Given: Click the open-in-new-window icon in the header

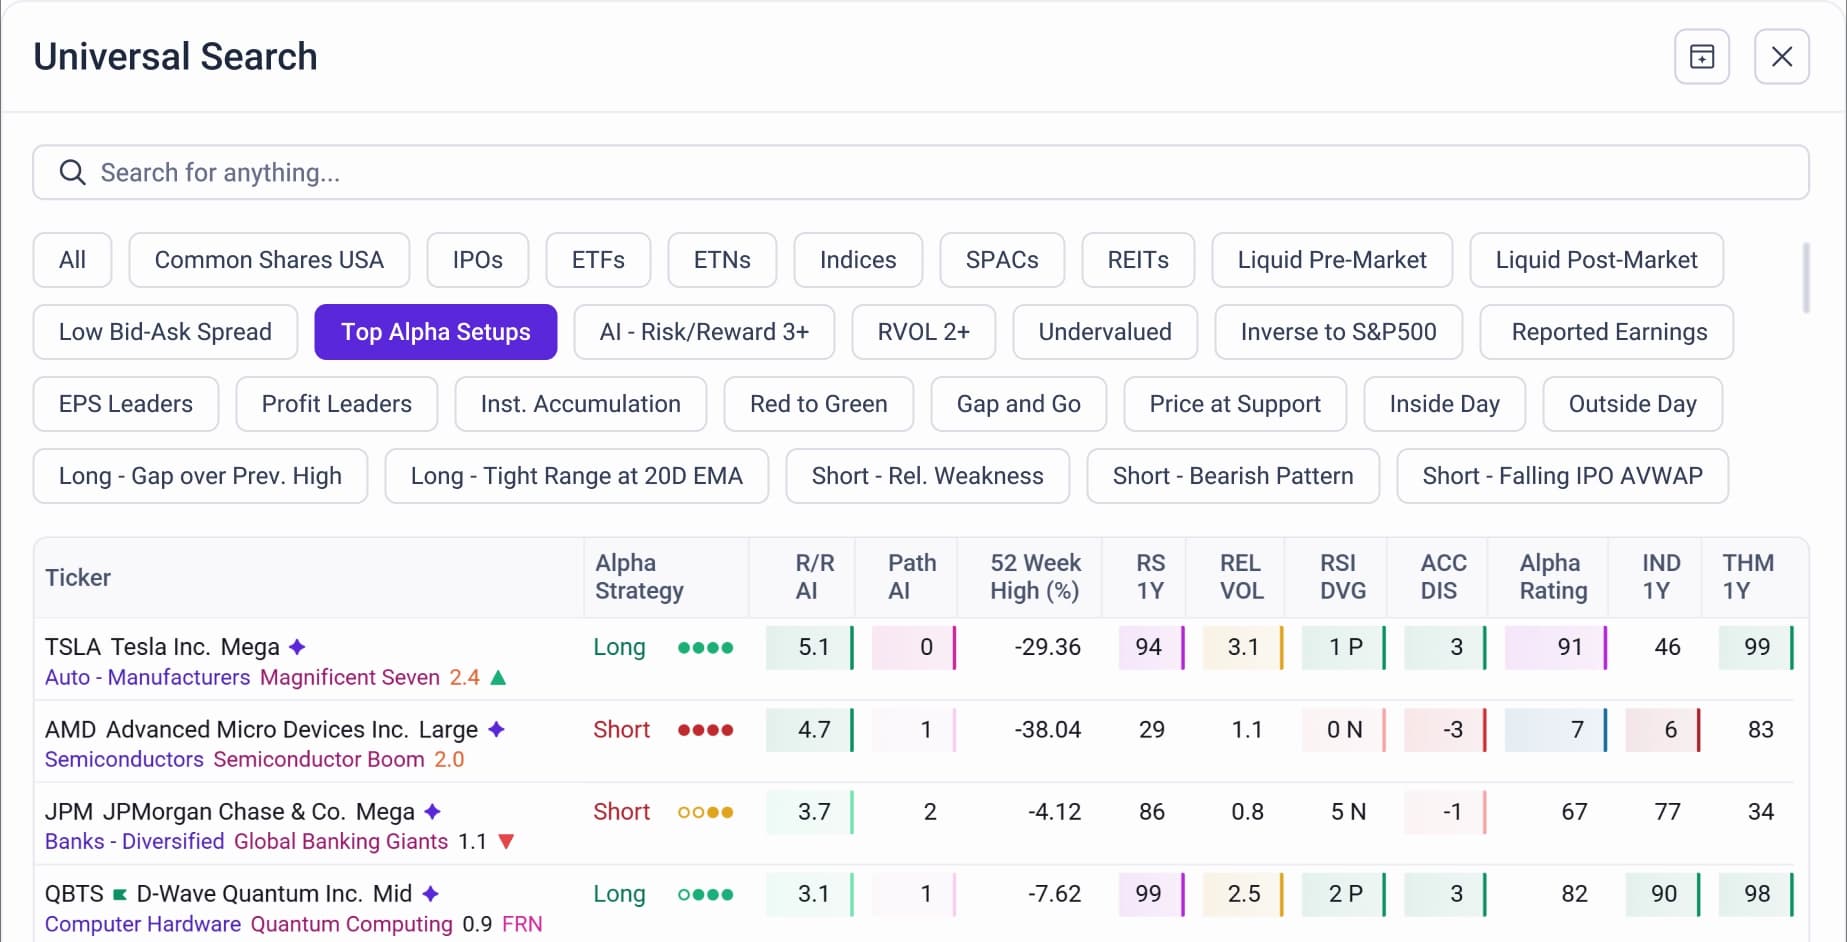Looking at the screenshot, I should [1701, 56].
